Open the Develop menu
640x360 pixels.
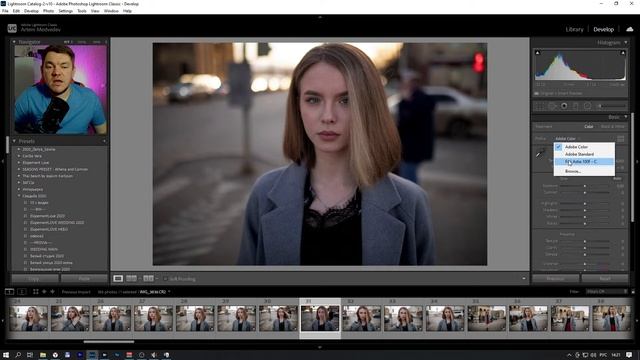pos(31,11)
